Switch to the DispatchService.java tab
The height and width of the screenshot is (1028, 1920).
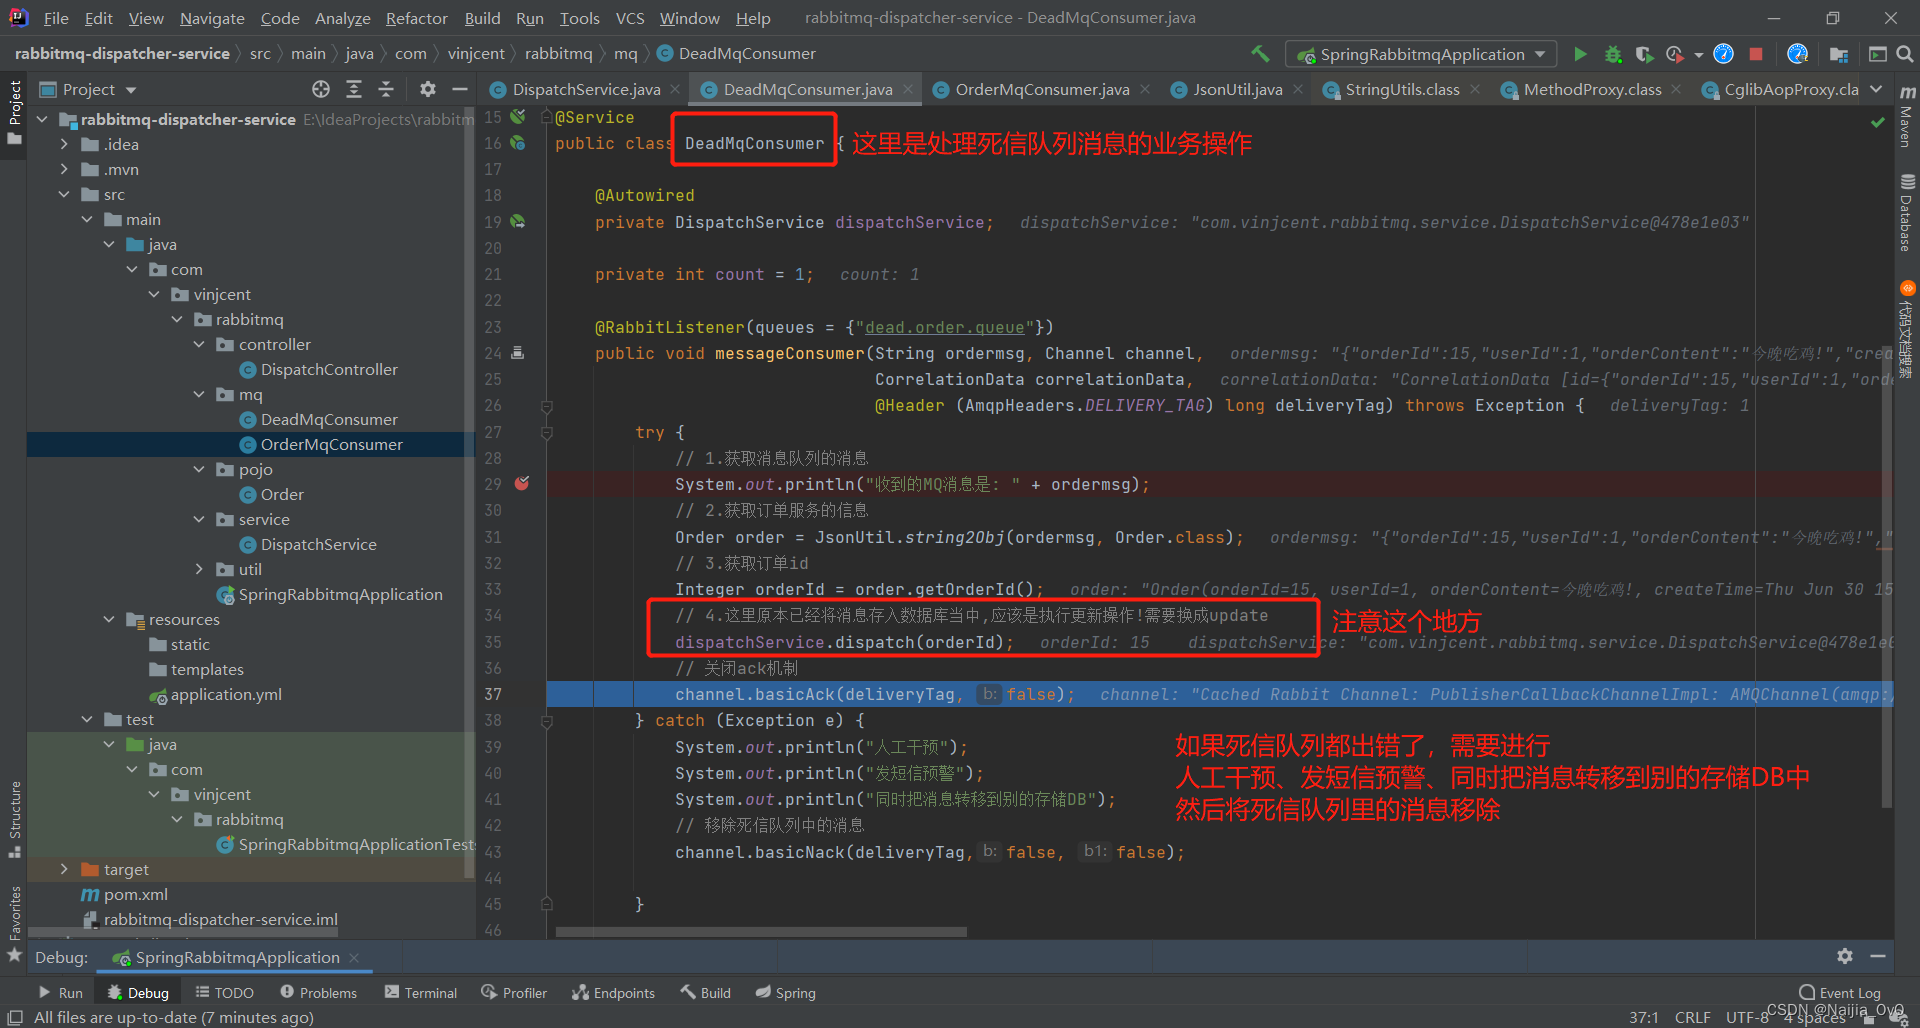[586, 89]
